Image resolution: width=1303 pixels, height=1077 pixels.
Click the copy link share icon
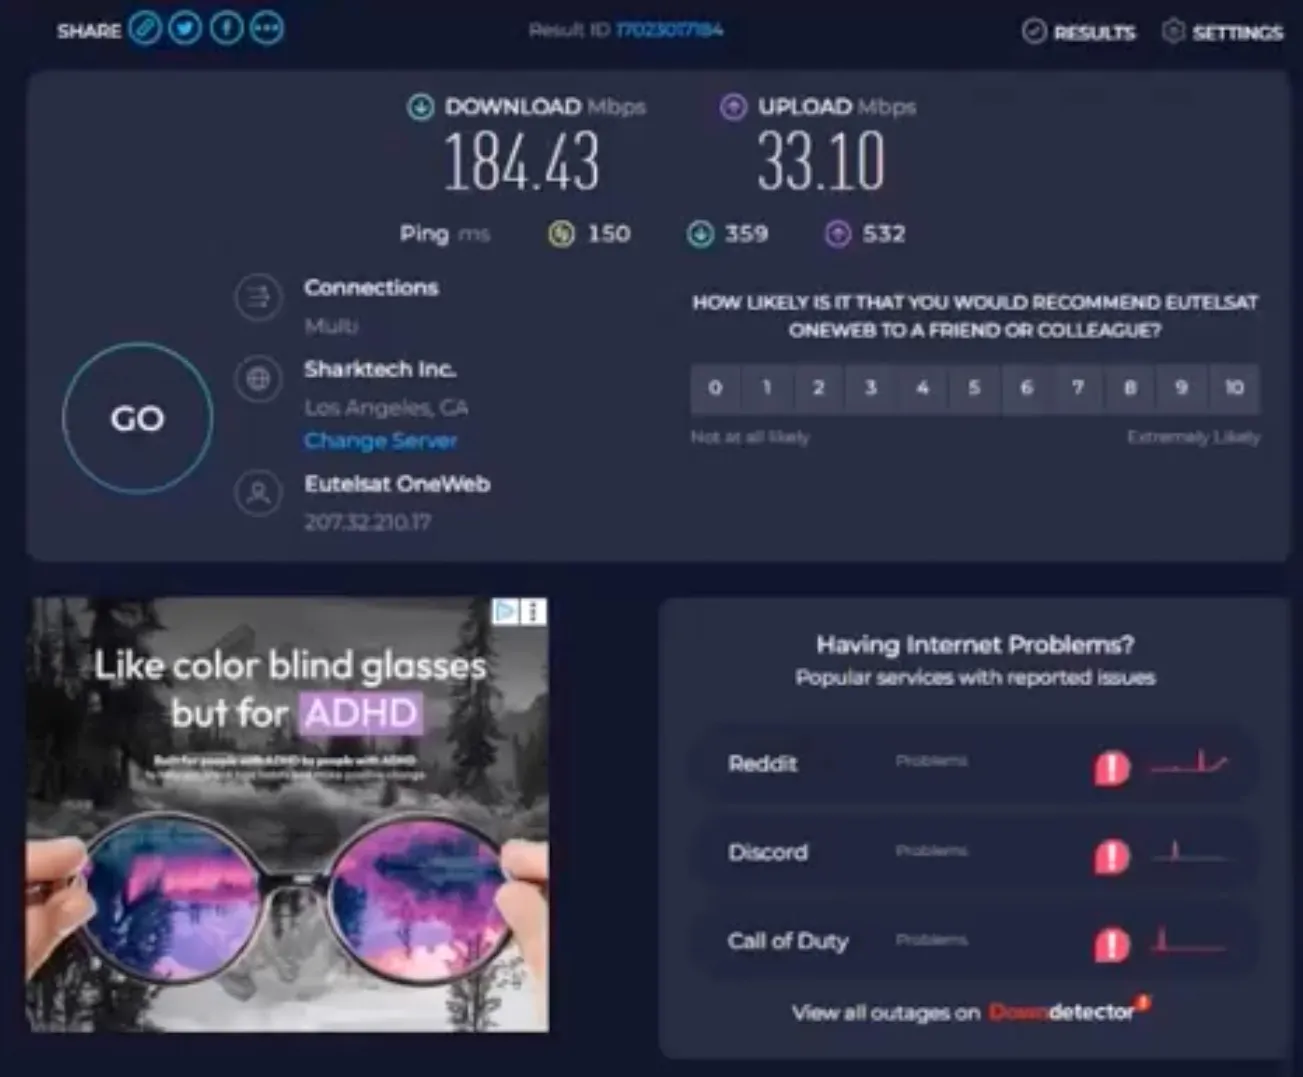click(x=145, y=29)
